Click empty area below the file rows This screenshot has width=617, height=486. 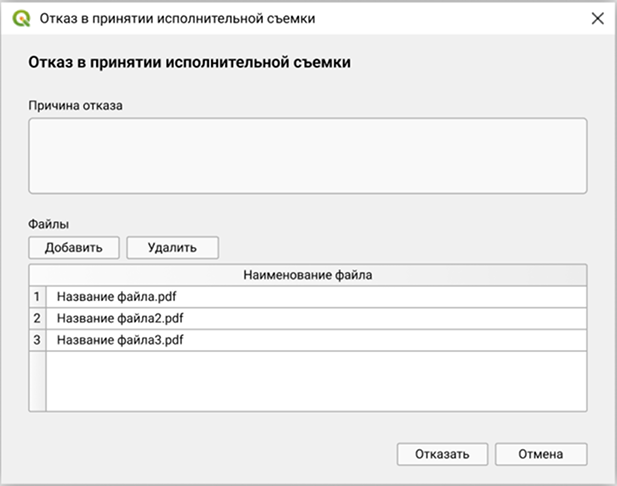click(x=316, y=380)
